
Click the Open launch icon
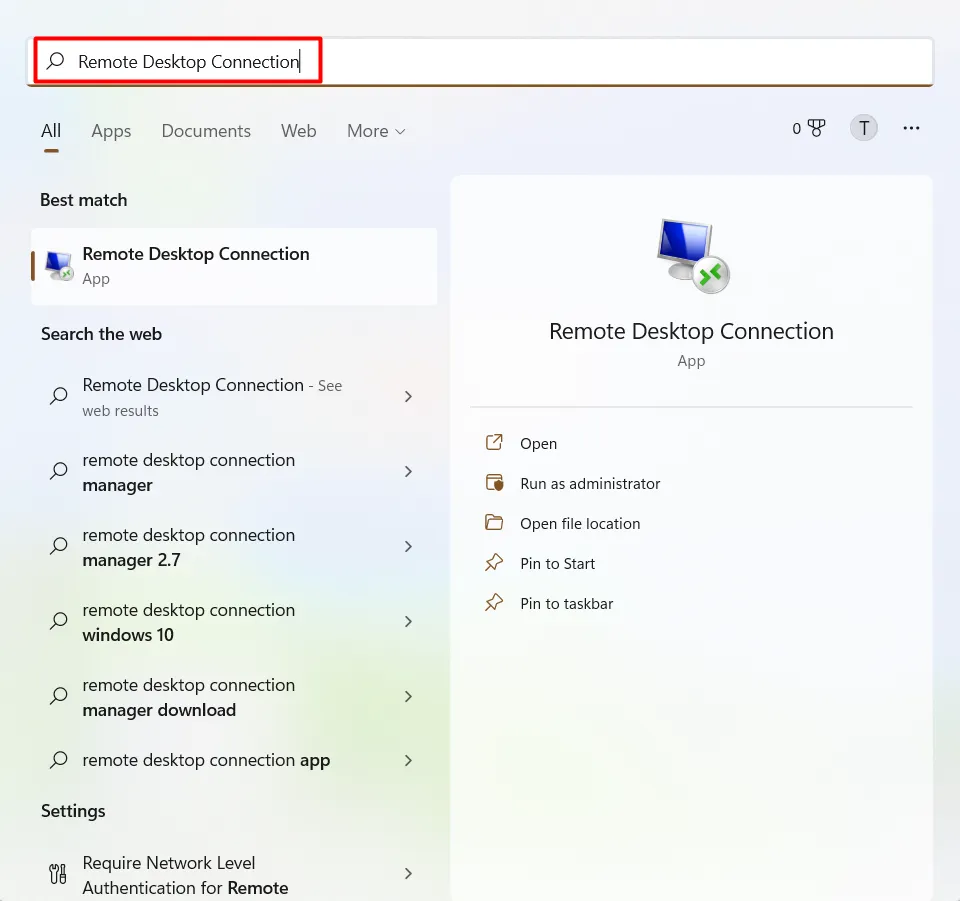click(494, 442)
